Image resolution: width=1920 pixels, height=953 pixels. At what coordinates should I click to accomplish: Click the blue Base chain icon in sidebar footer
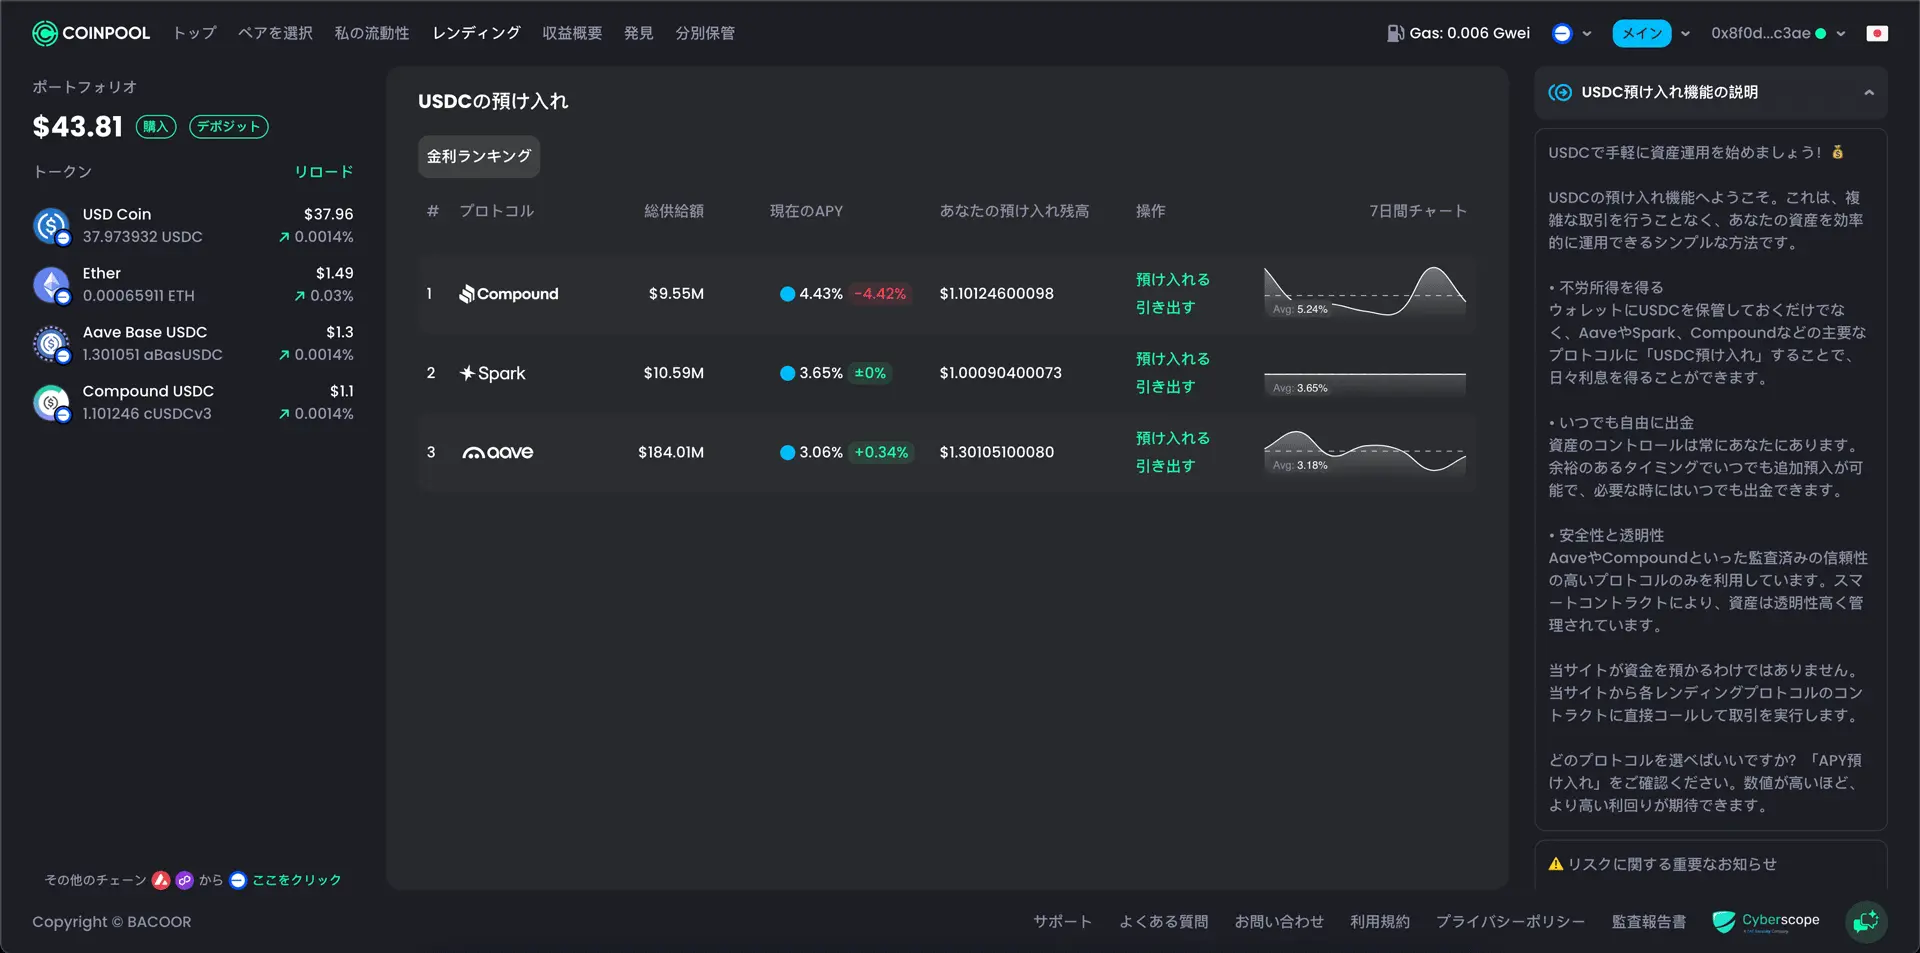pos(237,880)
